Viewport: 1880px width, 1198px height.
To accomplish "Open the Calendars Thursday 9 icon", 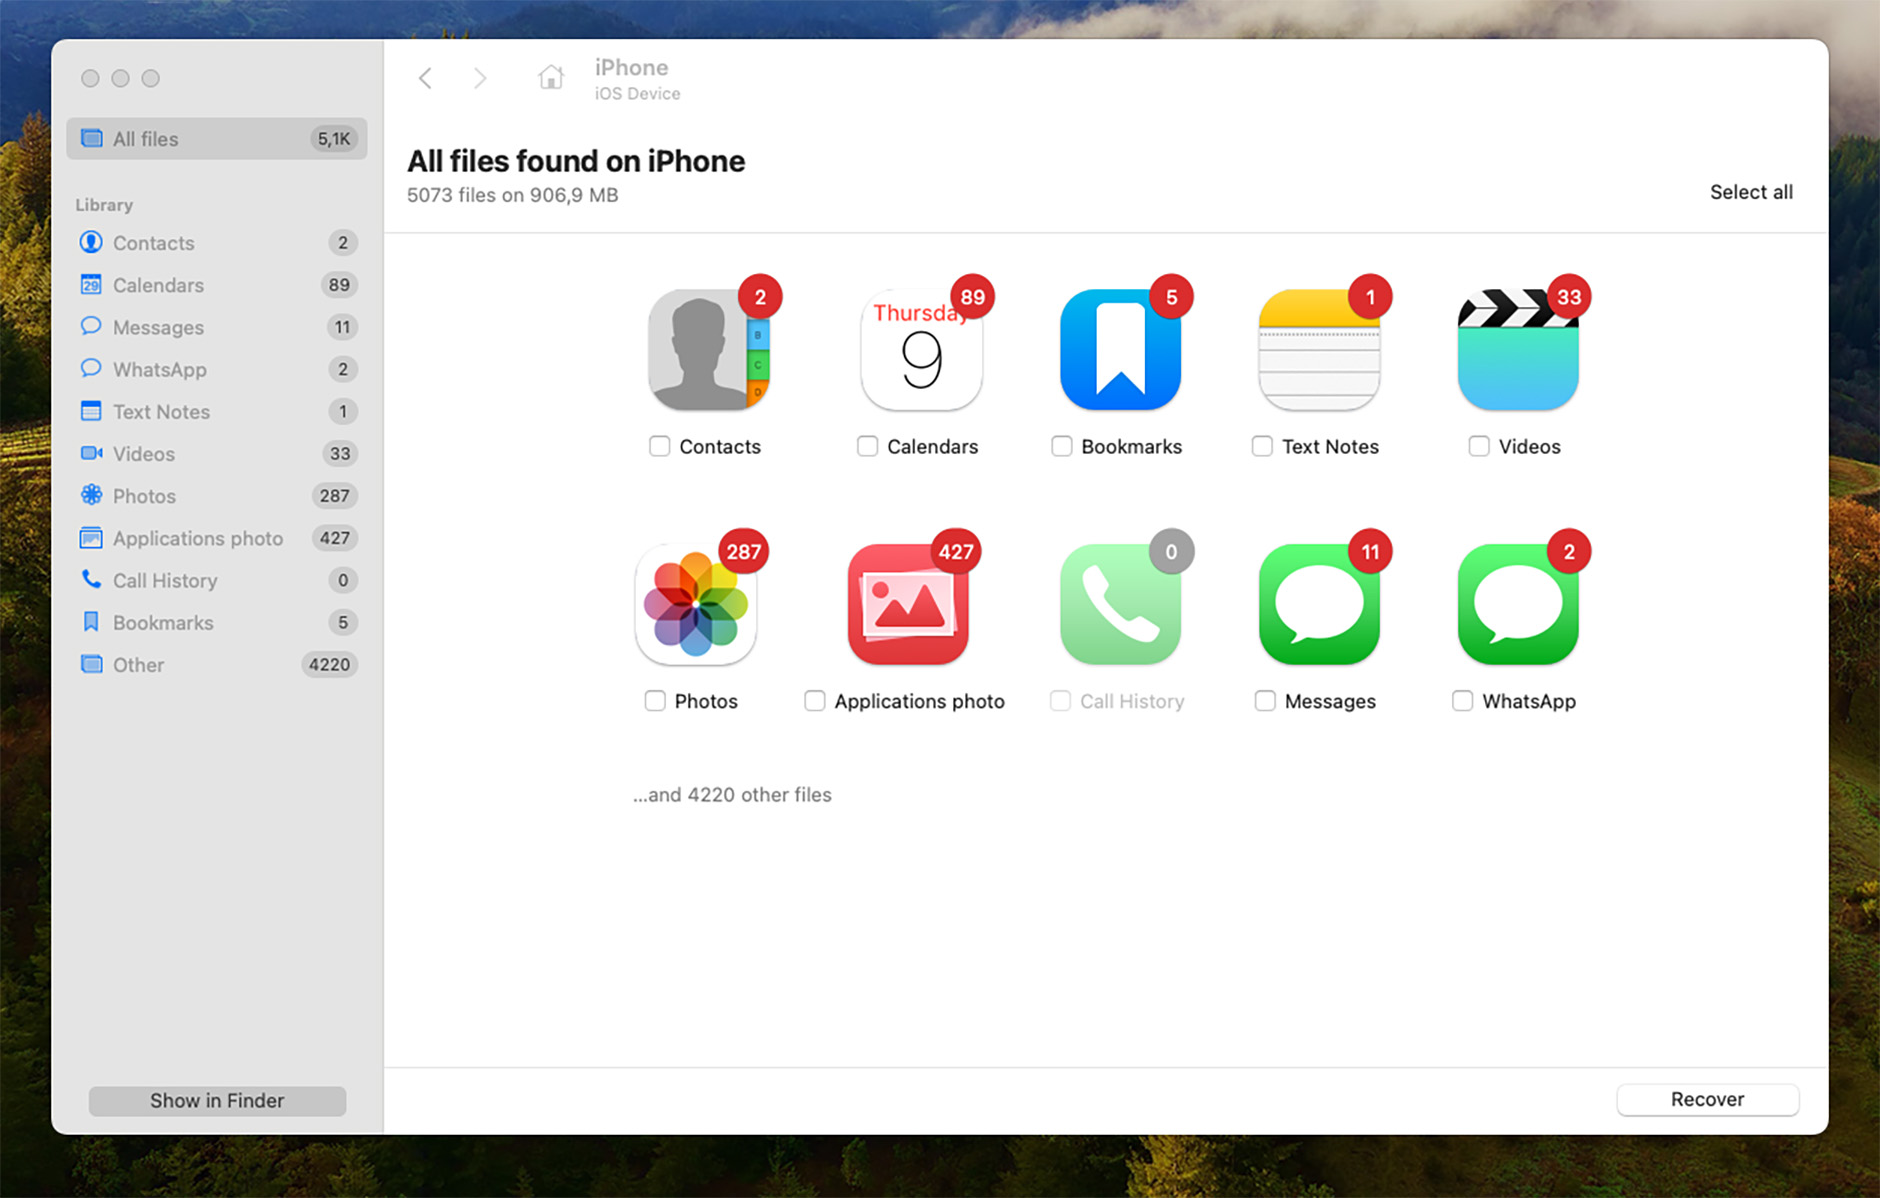I will (x=920, y=350).
